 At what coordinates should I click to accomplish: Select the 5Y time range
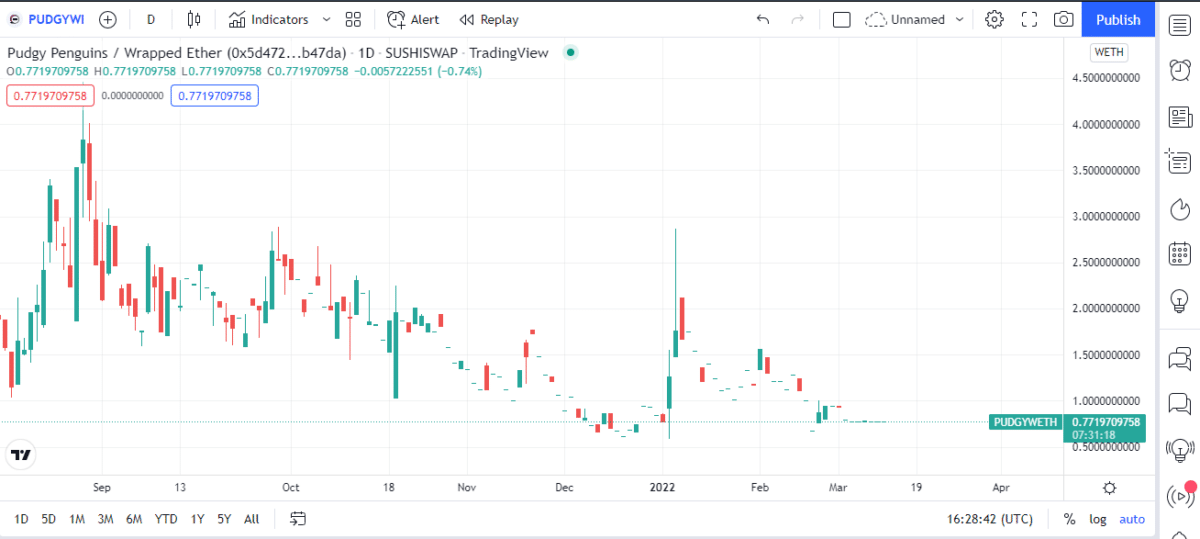pyautogui.click(x=224, y=518)
